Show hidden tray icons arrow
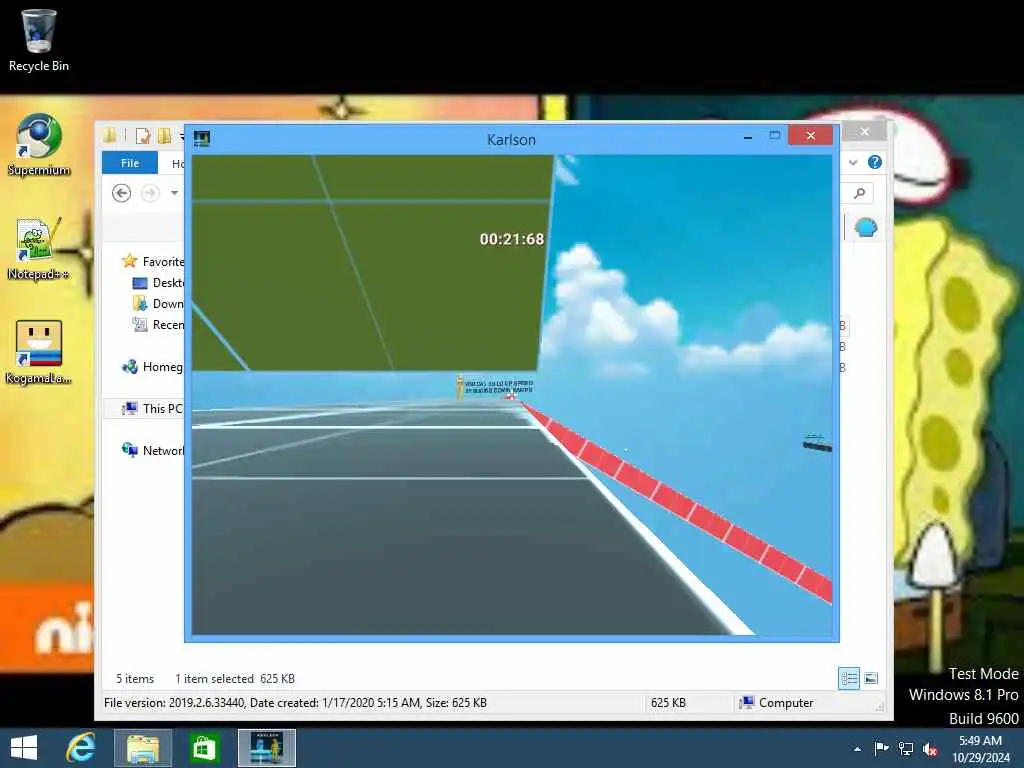 click(x=857, y=749)
